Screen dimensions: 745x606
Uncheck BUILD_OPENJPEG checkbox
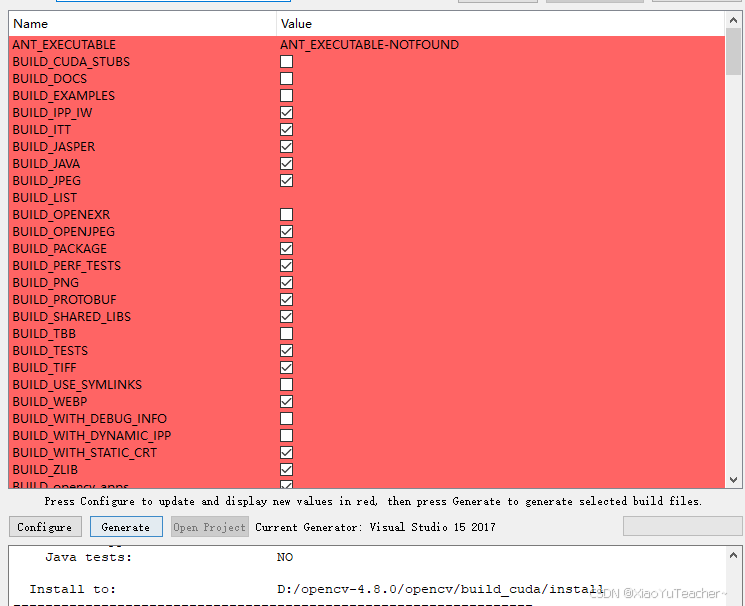click(x=287, y=232)
